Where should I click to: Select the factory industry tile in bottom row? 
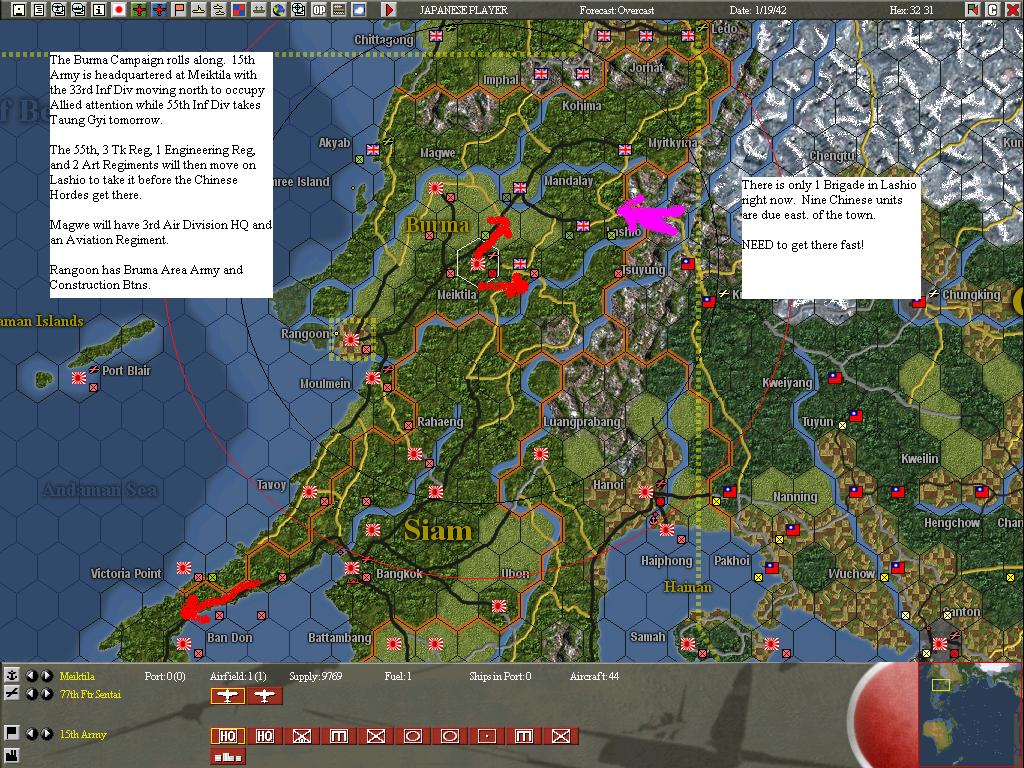coord(227,757)
